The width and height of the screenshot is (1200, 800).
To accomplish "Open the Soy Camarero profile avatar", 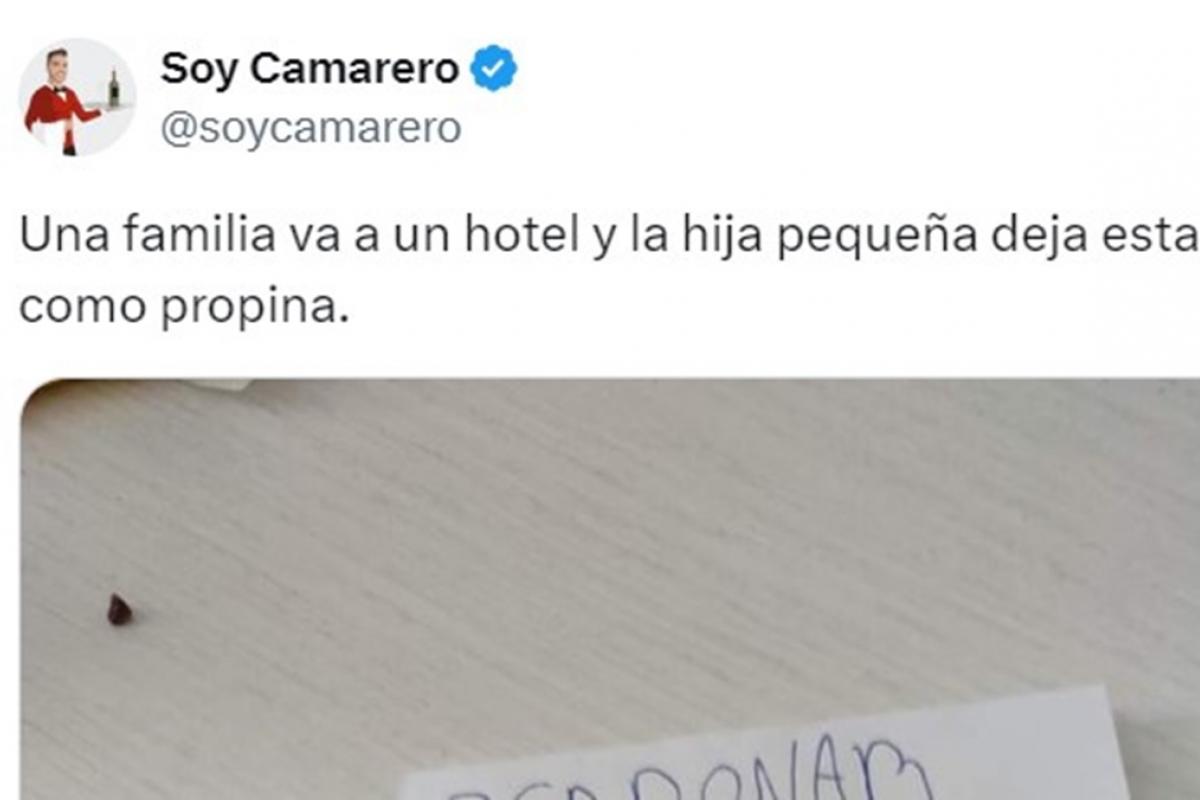I will coord(77,97).
